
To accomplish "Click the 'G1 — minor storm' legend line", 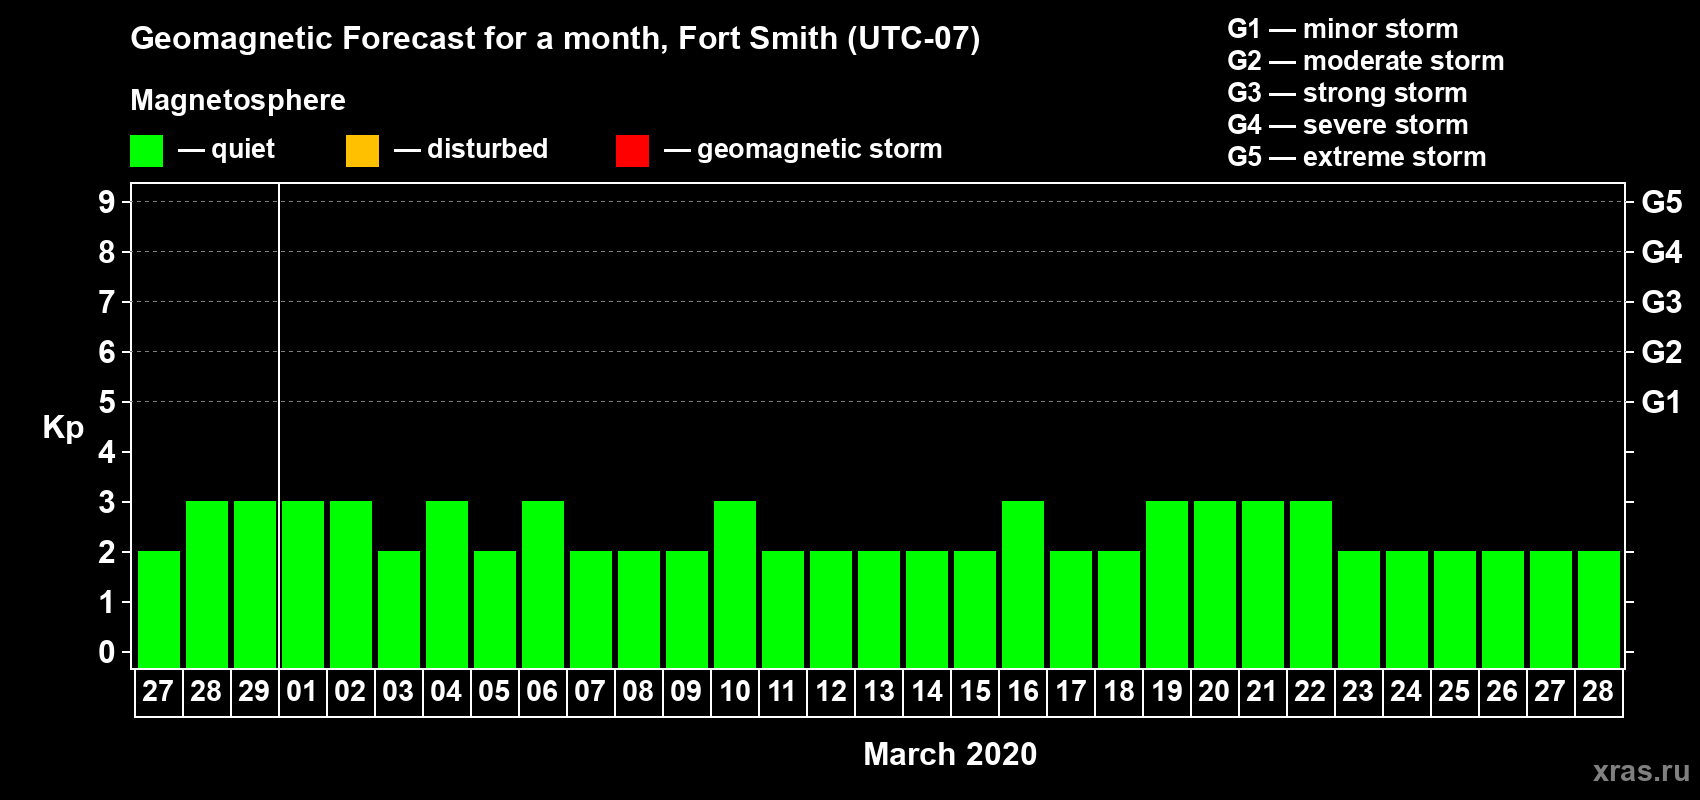I will (1342, 29).
